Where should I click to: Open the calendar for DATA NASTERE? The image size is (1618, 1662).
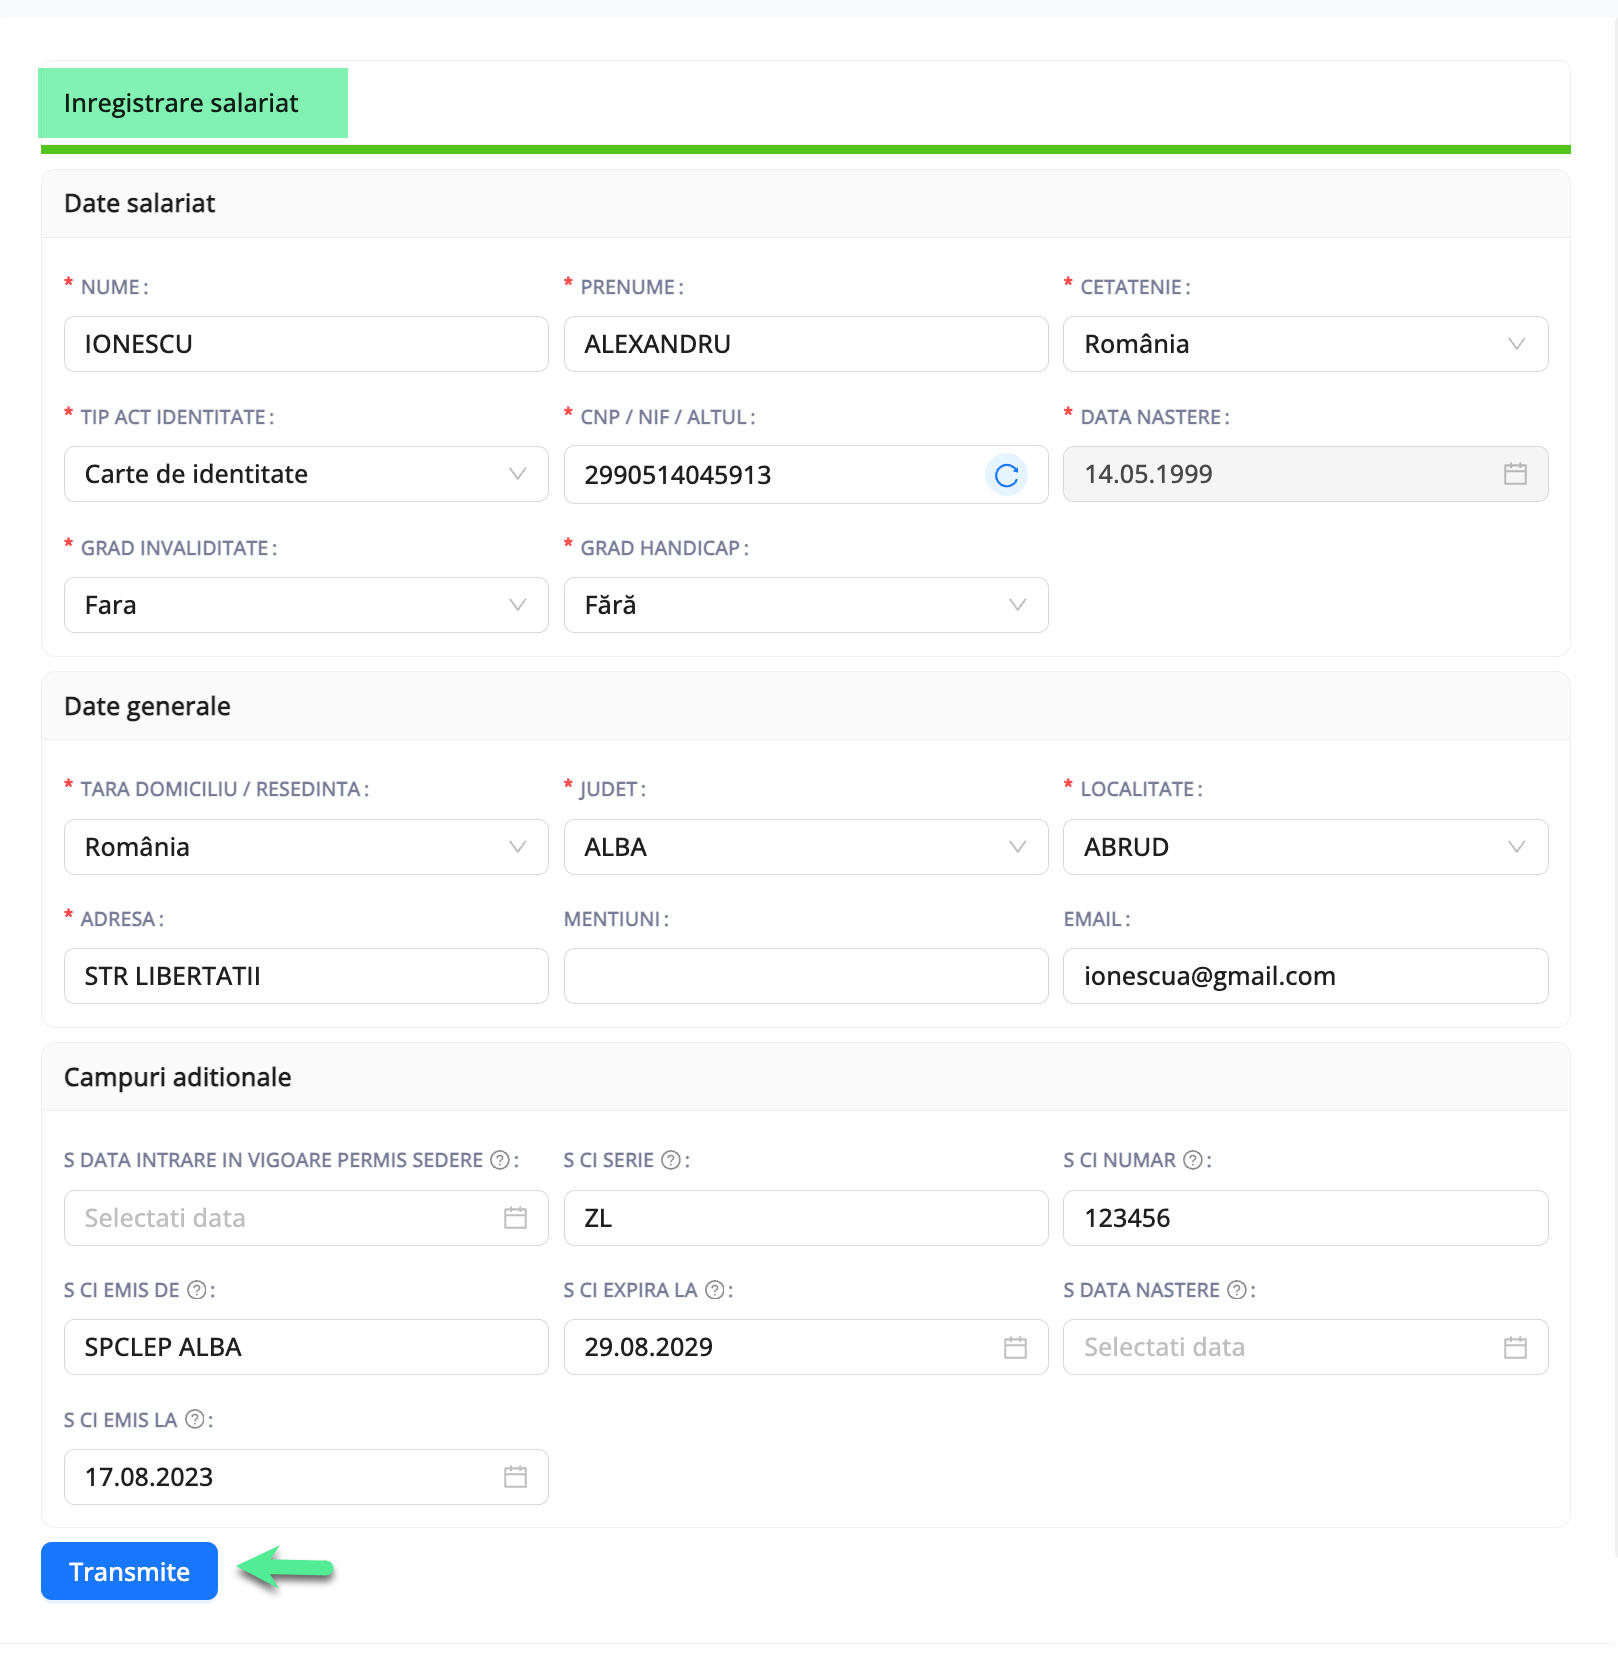(x=1514, y=474)
